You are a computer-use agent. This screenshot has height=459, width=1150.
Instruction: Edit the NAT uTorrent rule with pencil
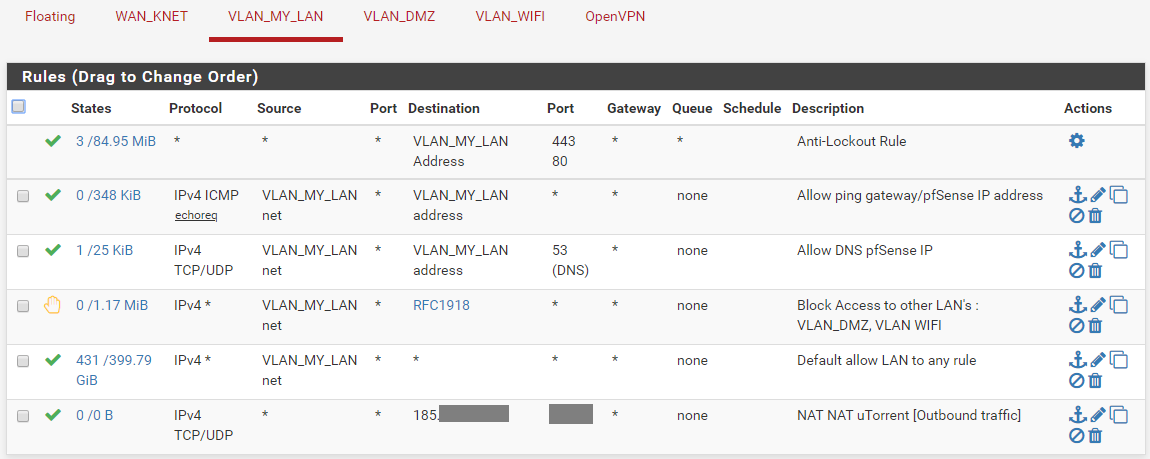(x=1097, y=415)
